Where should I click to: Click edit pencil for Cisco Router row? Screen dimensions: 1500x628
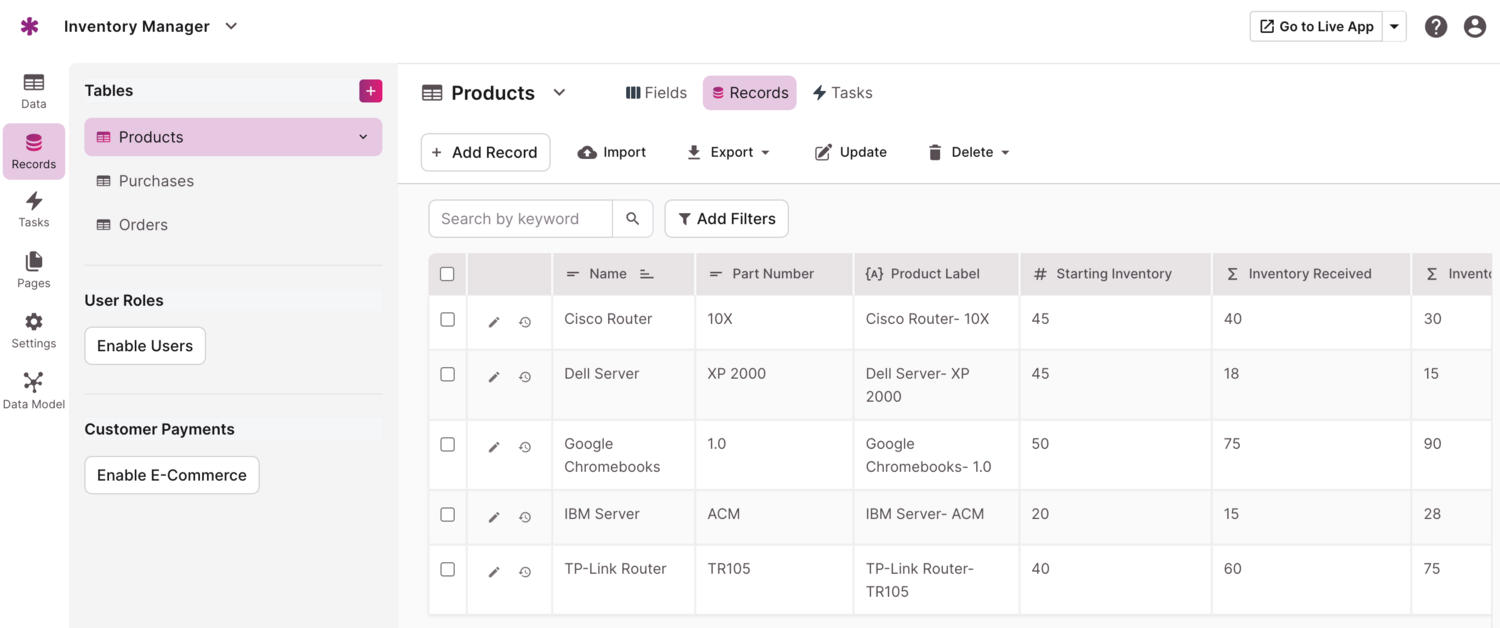pos(494,322)
